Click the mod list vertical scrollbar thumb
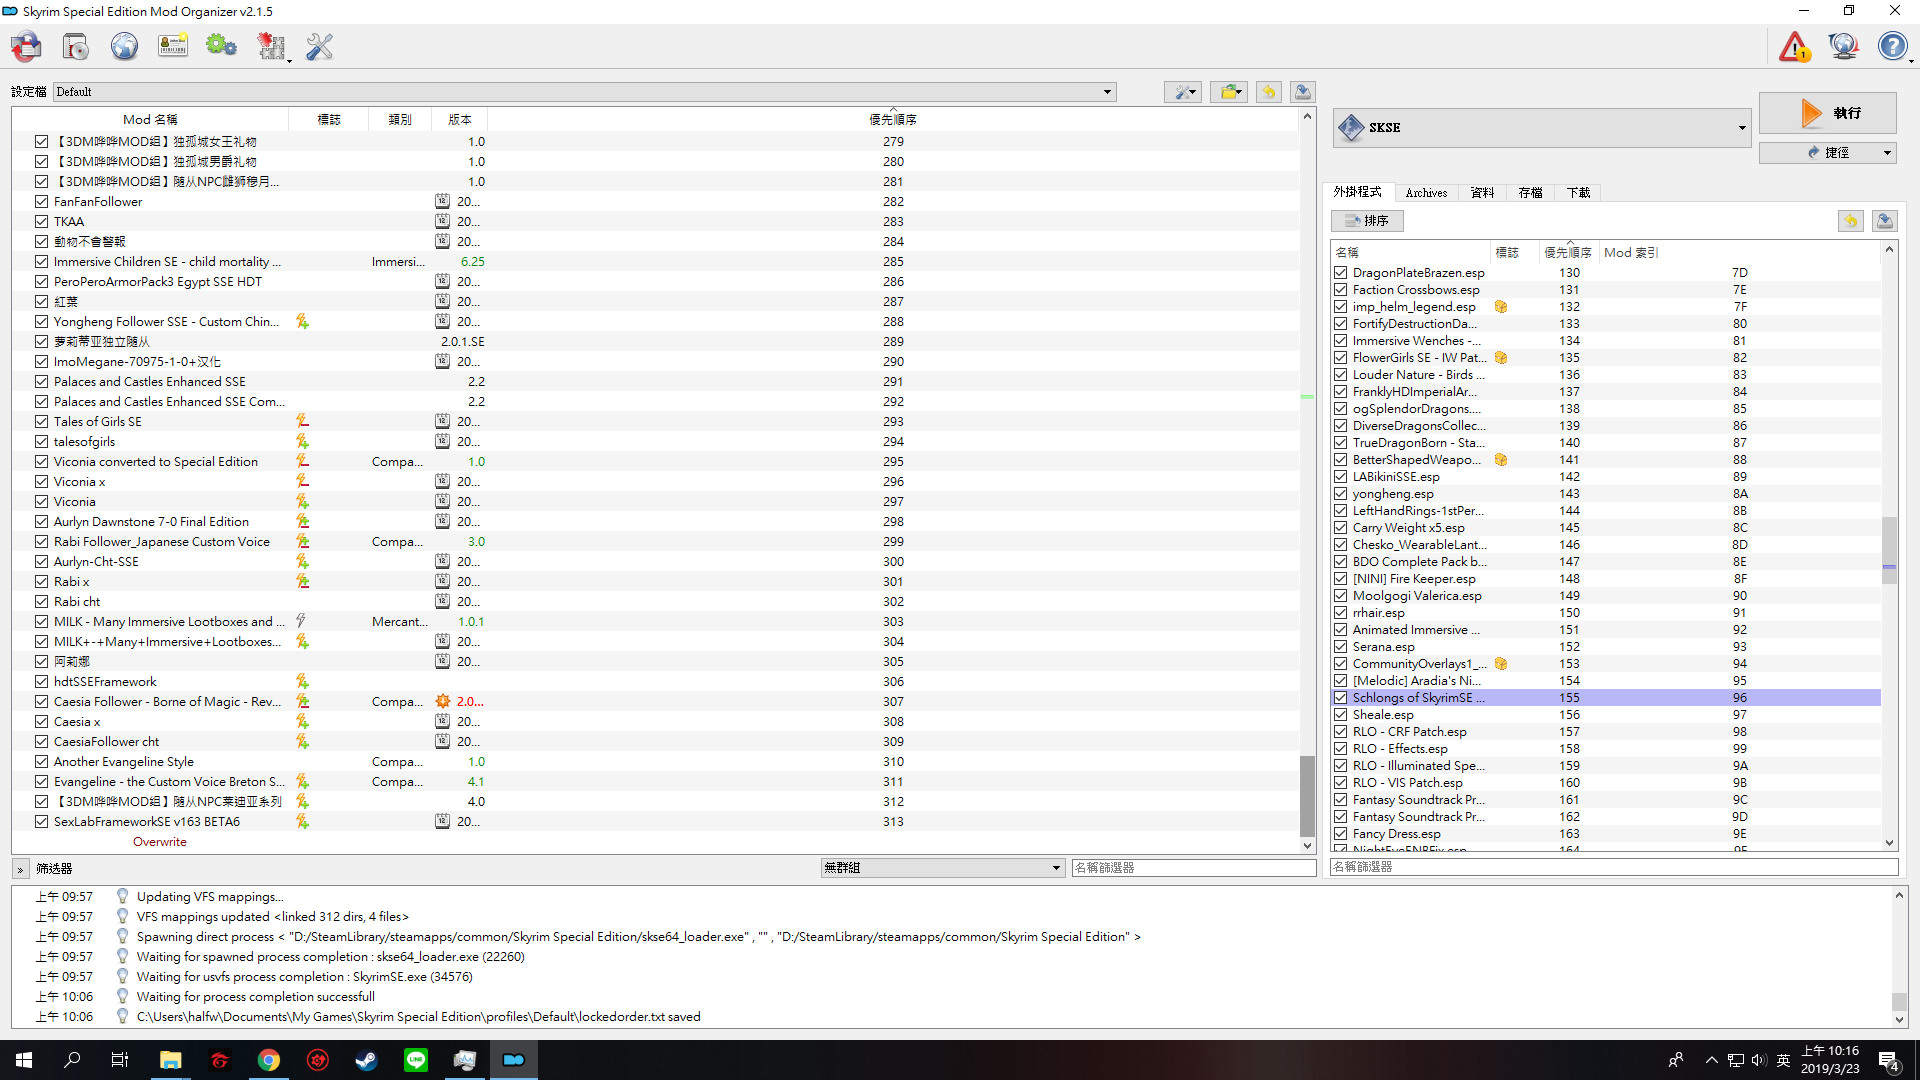The width and height of the screenshot is (1920, 1080). pyautogui.click(x=1307, y=796)
